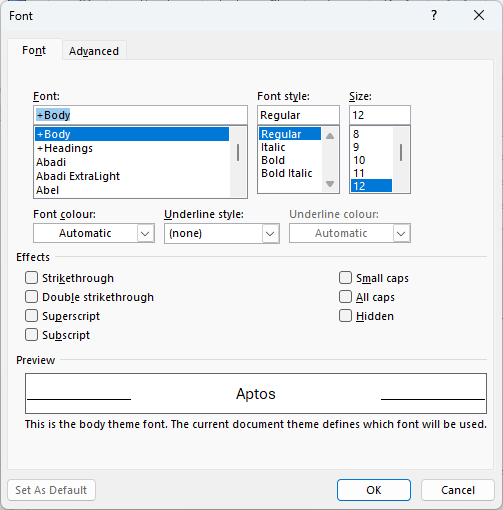Select size 9 in the list

pos(371,147)
